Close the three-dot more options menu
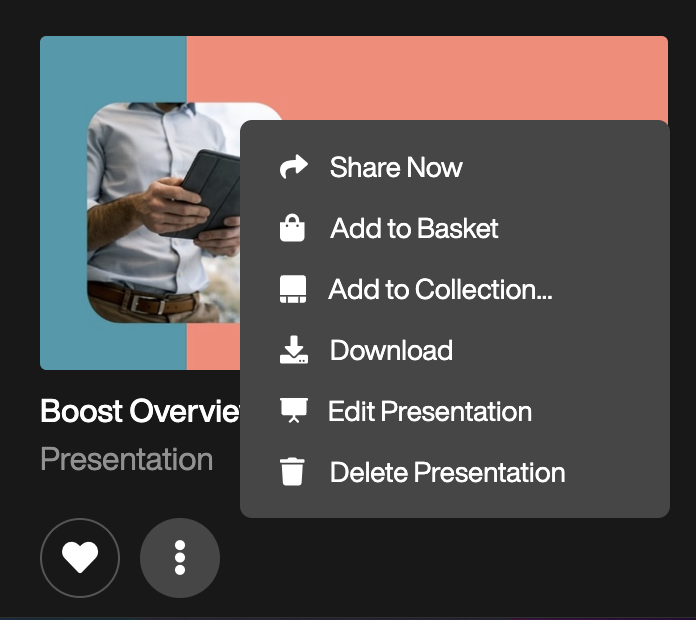Image resolution: width=696 pixels, height=620 pixels. click(x=180, y=557)
